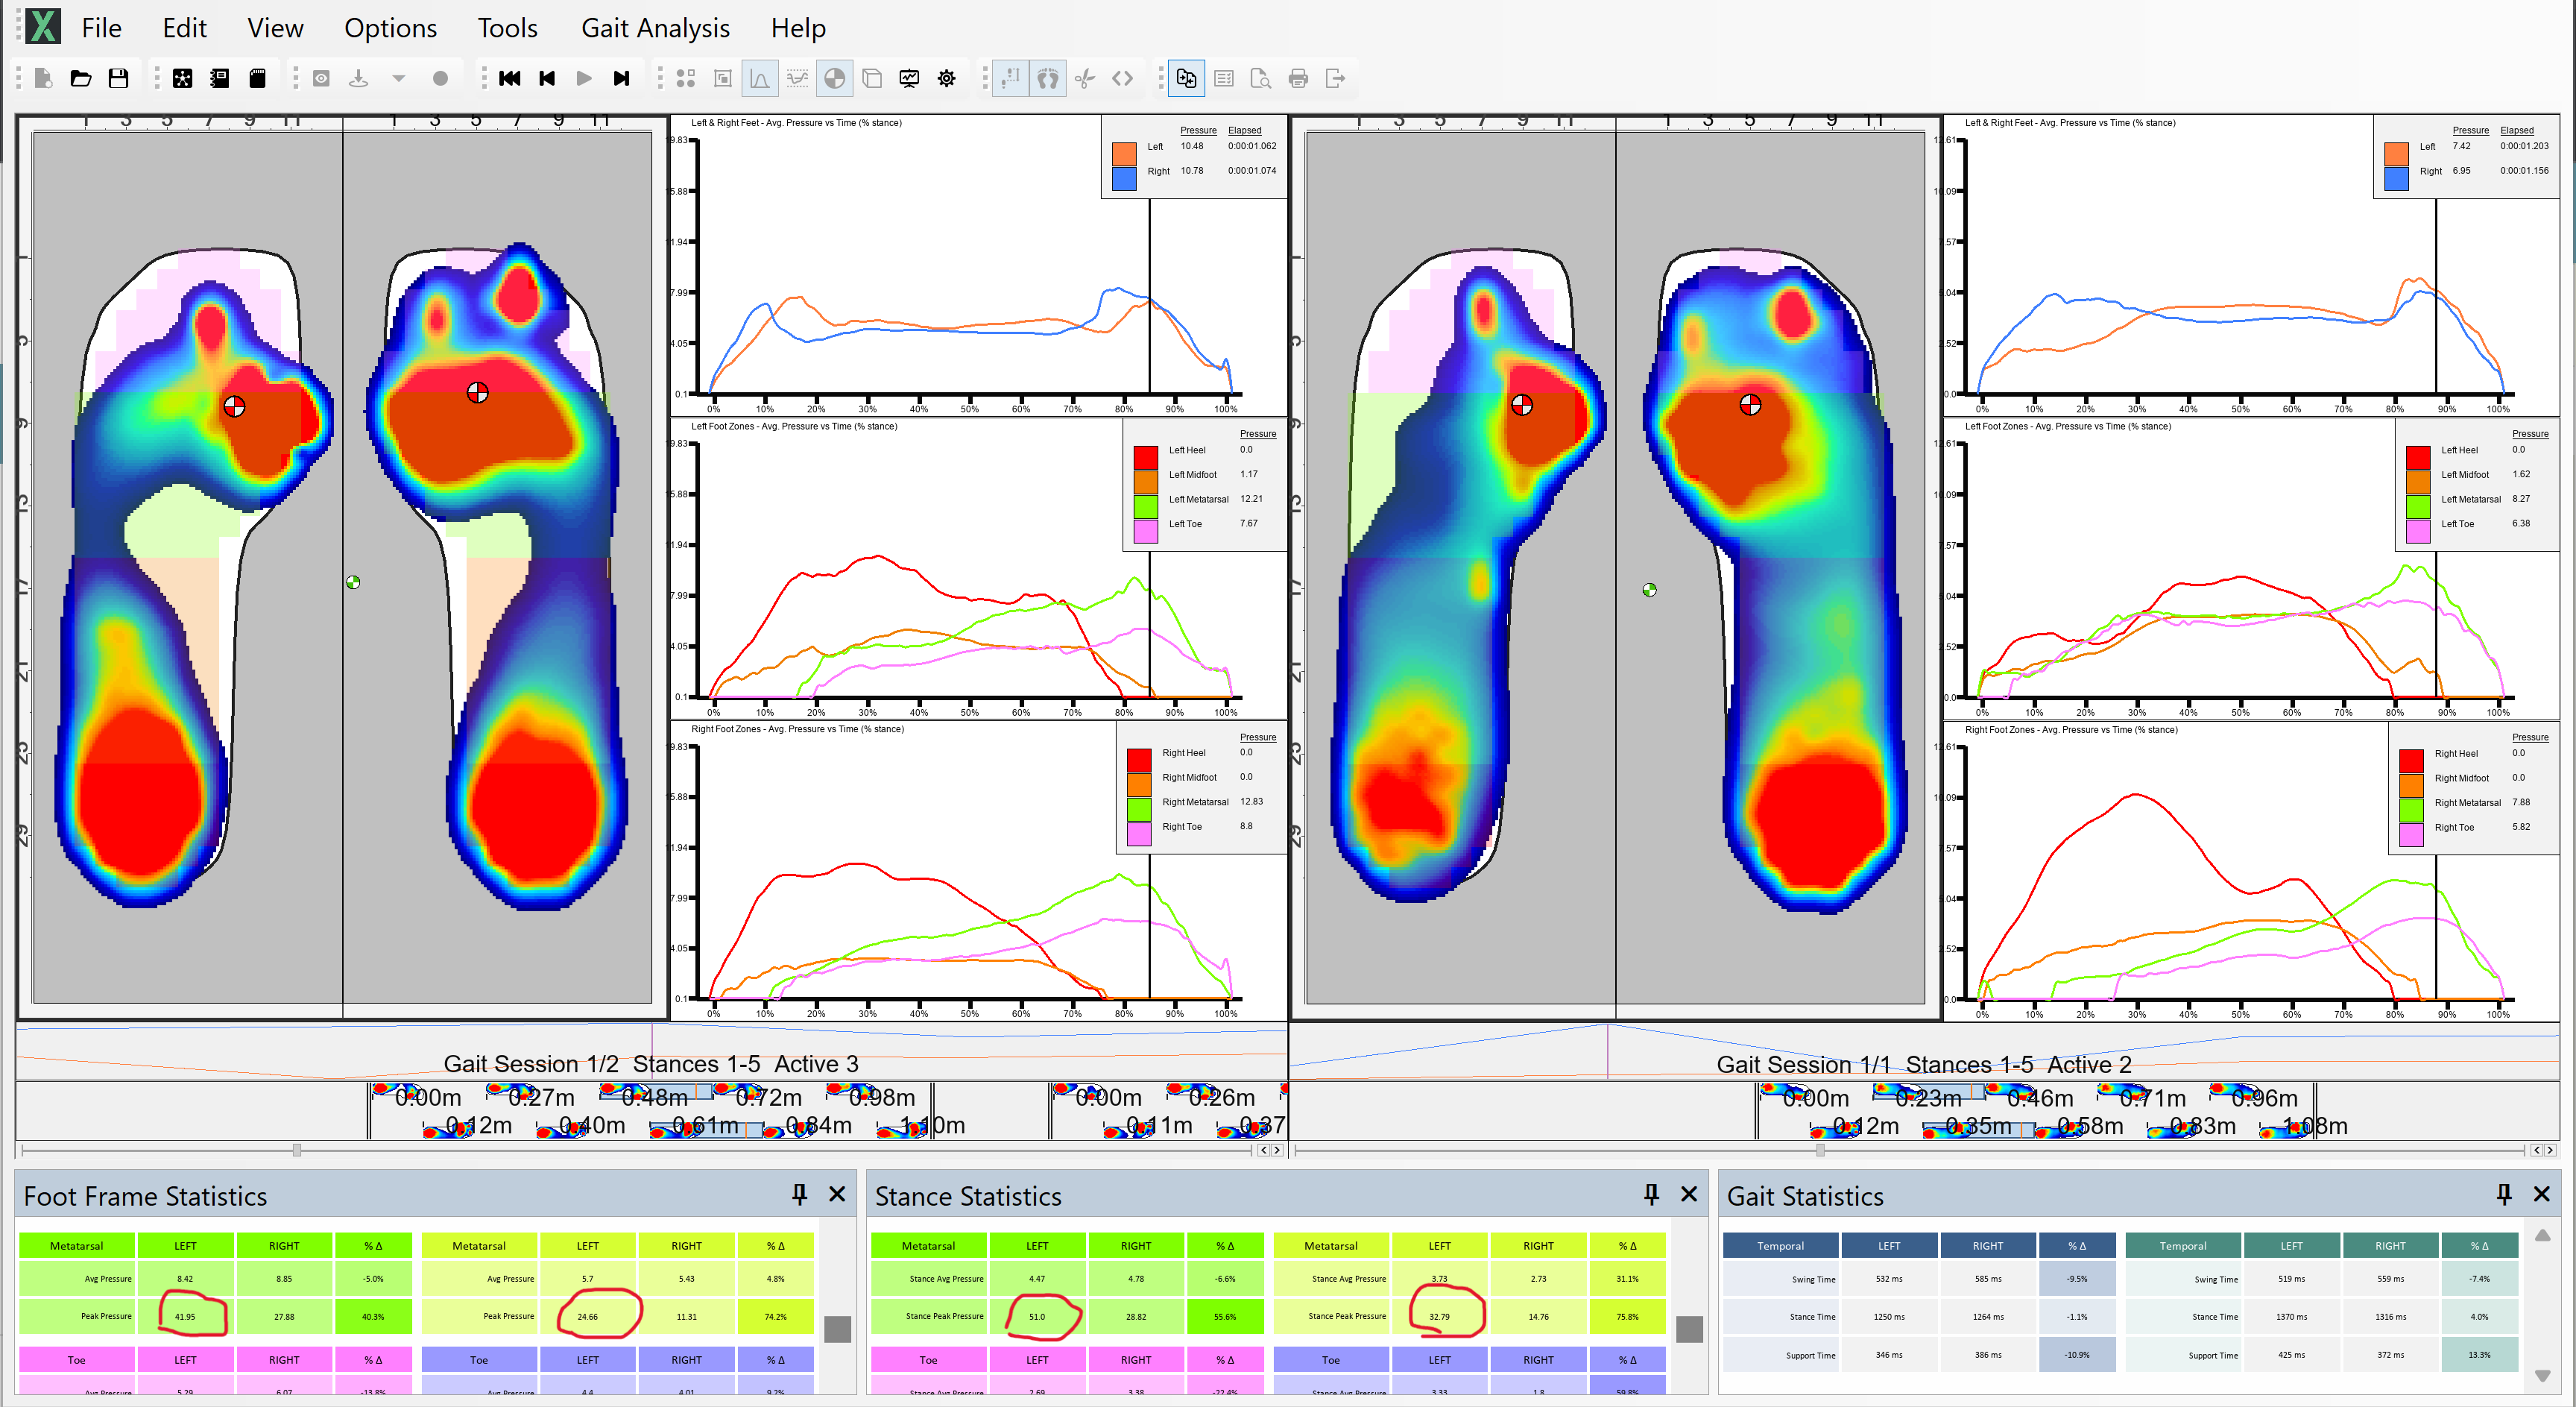Open the Settings gear in the toolbar
Screen dimensions: 2576x1407
coord(946,78)
